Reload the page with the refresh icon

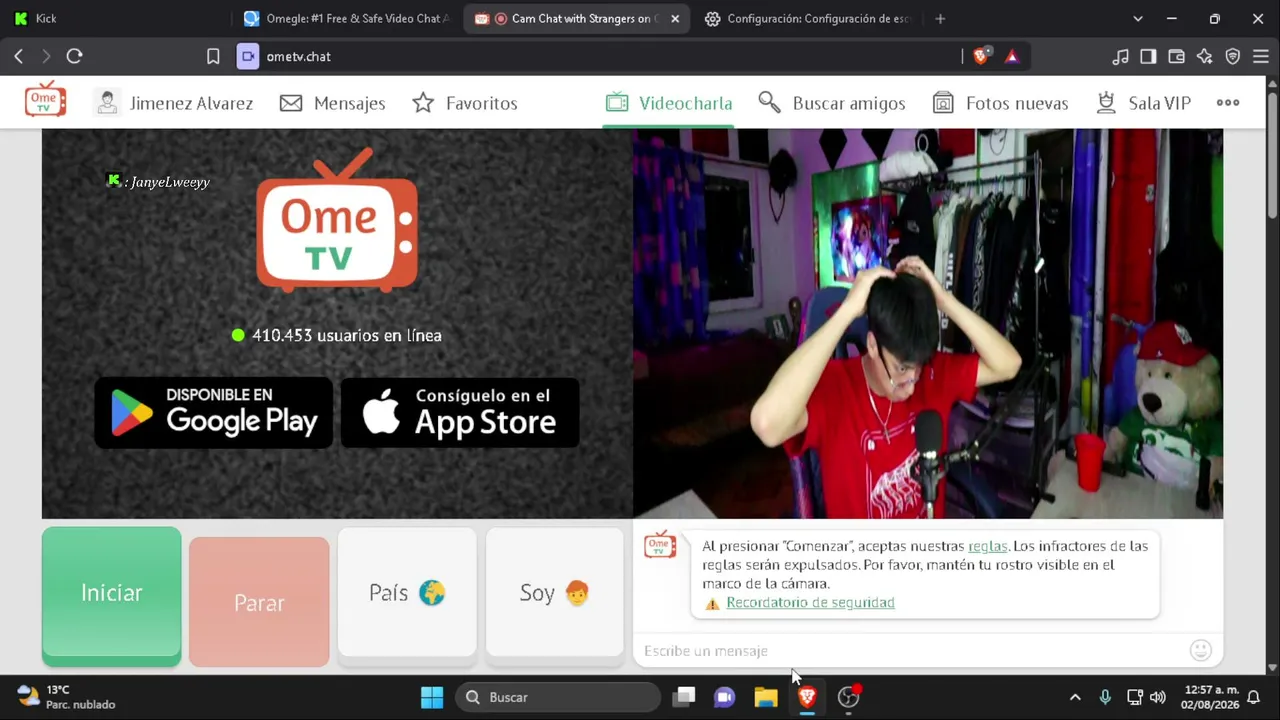click(74, 57)
